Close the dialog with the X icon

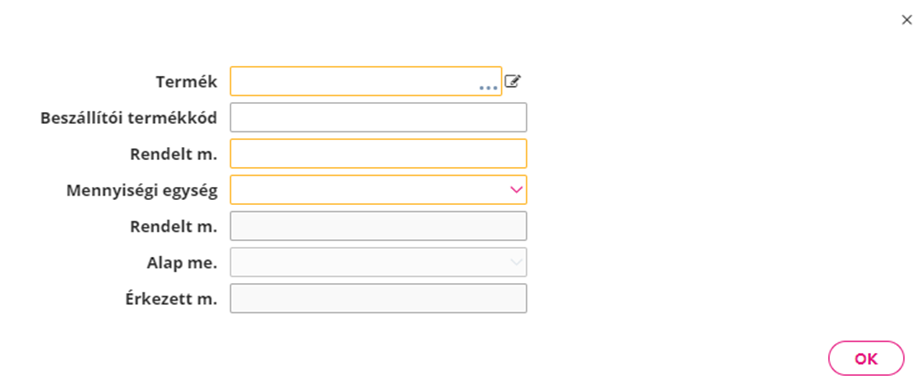[x=906, y=20]
